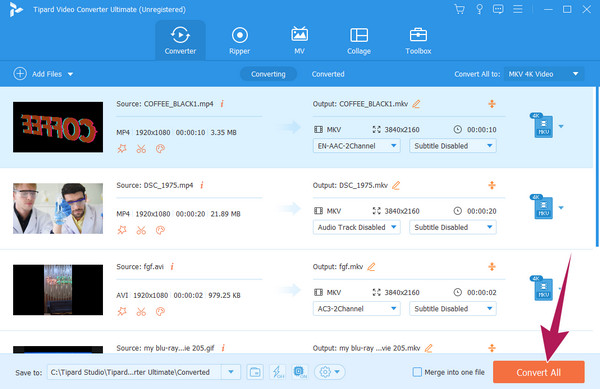Open the enhance star icon for DSC_1975.mp4
600x389 pixels.
click(122, 230)
